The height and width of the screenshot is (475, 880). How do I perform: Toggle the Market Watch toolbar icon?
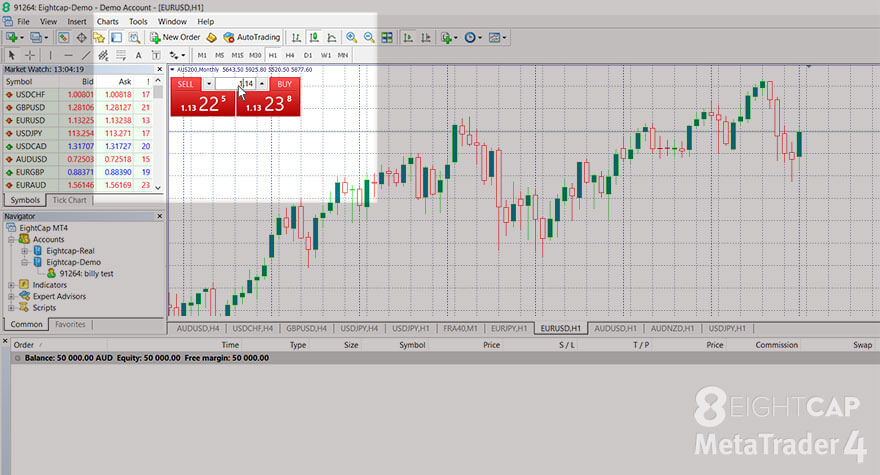63,38
